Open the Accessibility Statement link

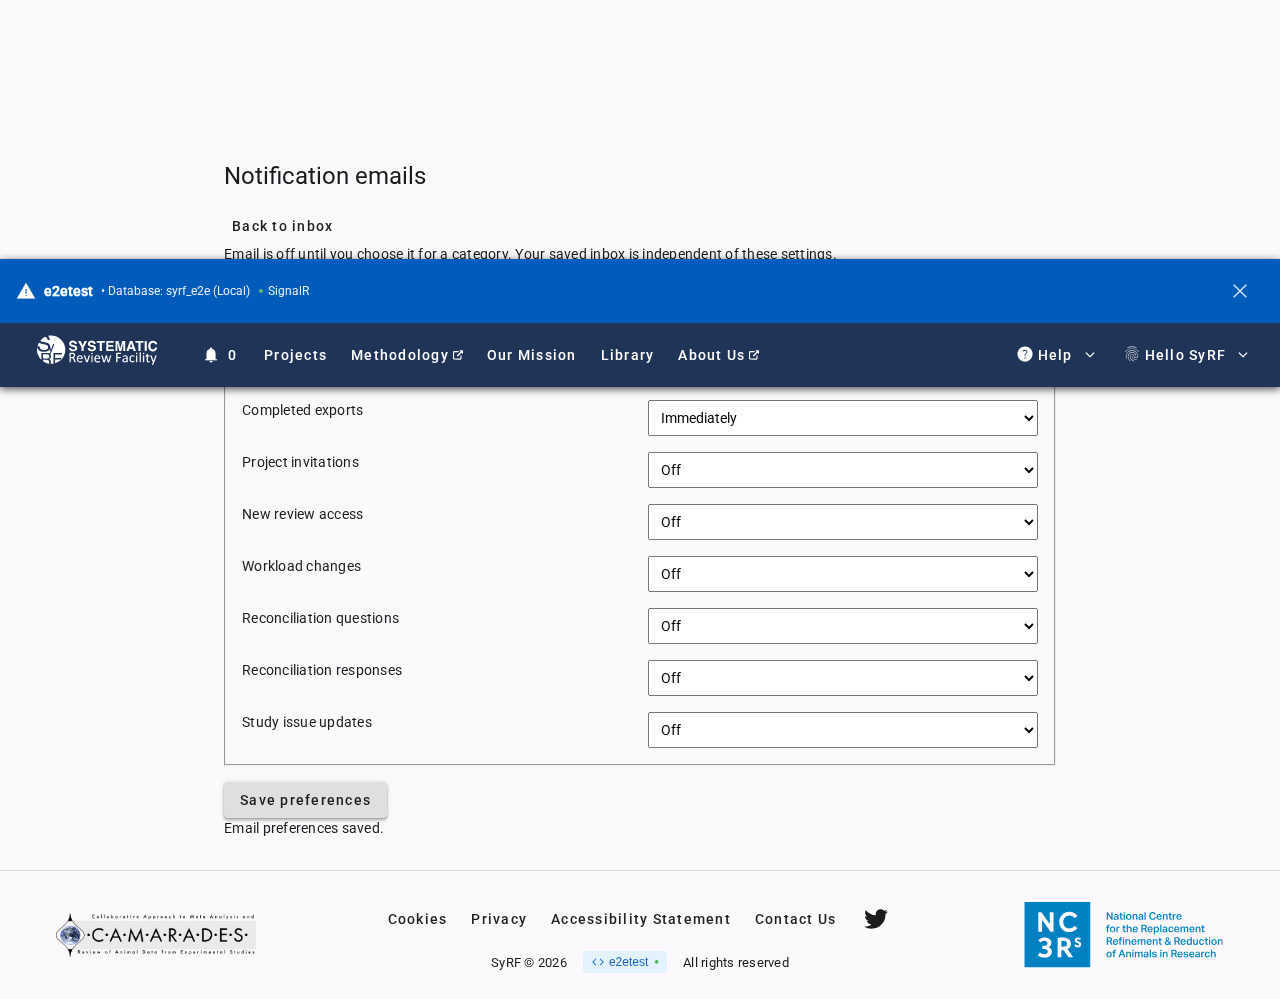coord(641,919)
